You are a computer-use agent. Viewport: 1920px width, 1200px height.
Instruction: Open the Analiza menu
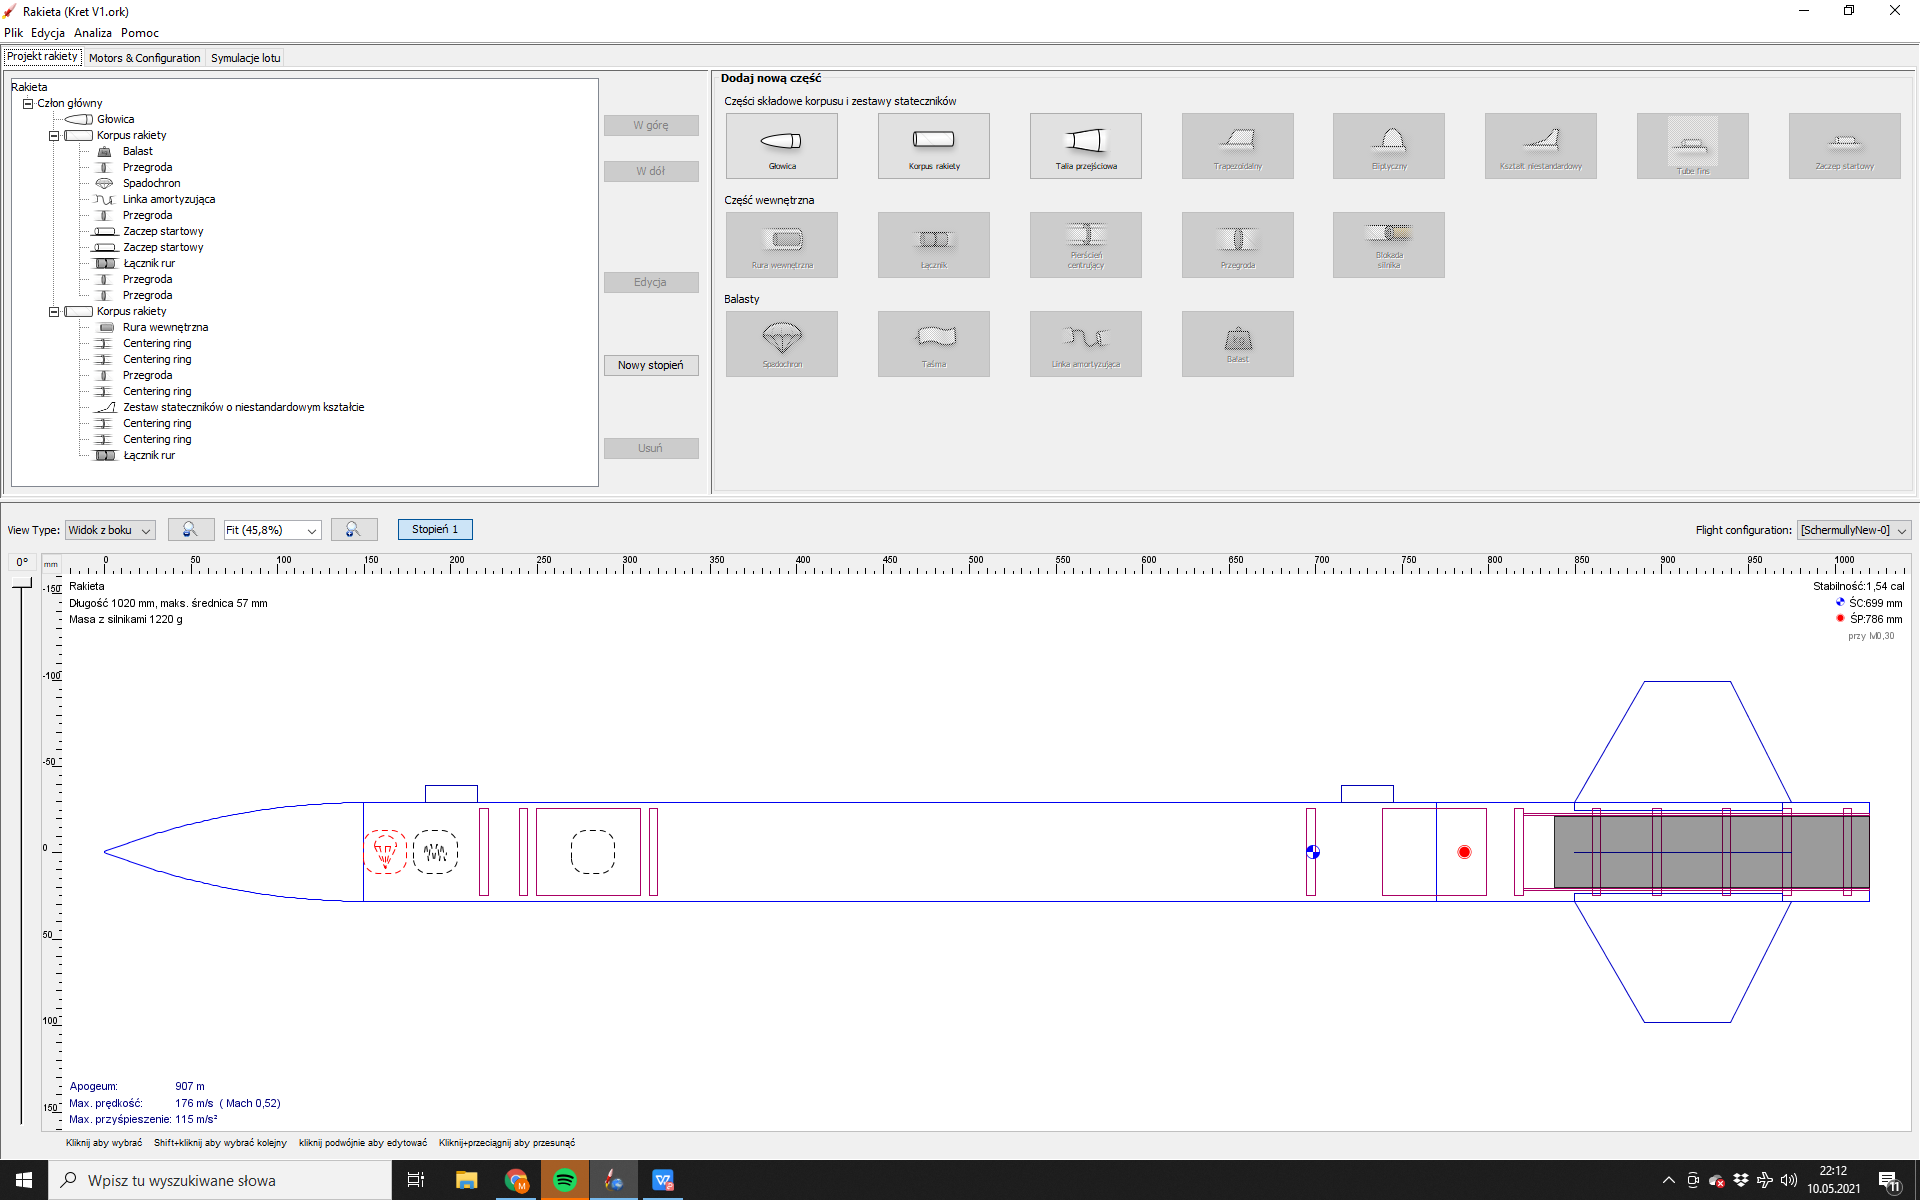coord(93,33)
